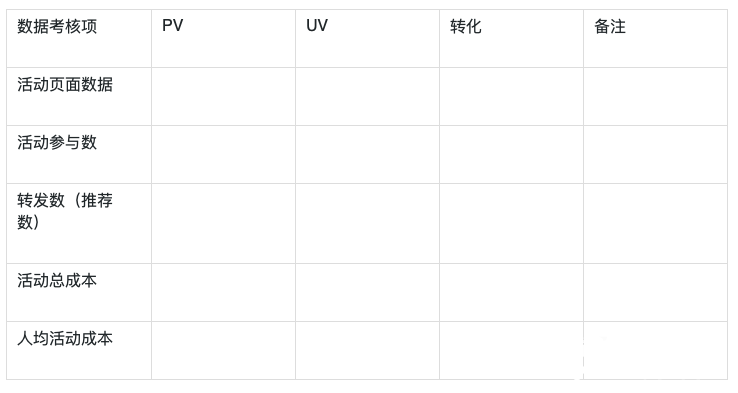Click the 数据考核项 header cell
738x393 pixels.
click(79, 39)
